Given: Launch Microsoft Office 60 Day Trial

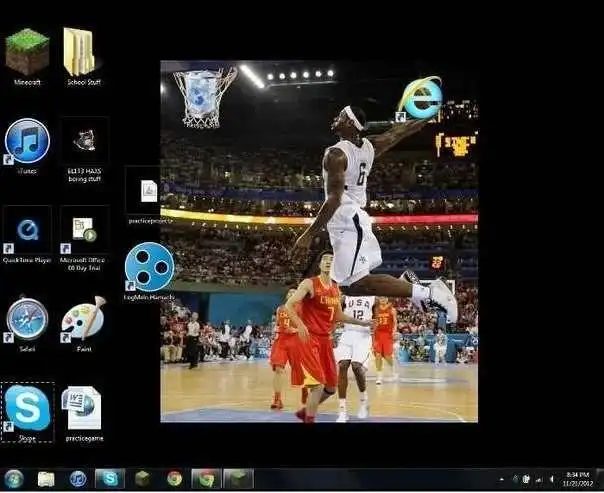Looking at the screenshot, I should tap(83, 231).
